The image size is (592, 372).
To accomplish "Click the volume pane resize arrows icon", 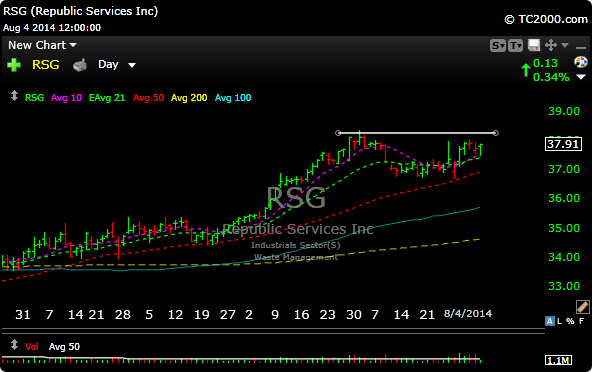I will (x=14, y=344).
